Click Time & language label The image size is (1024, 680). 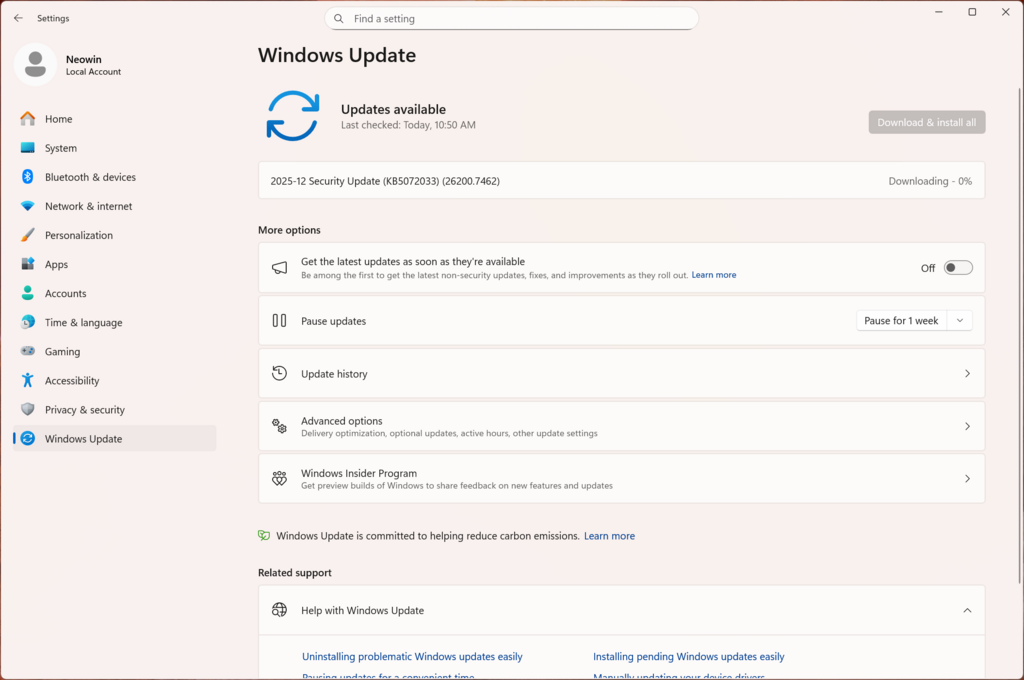[x=84, y=323]
